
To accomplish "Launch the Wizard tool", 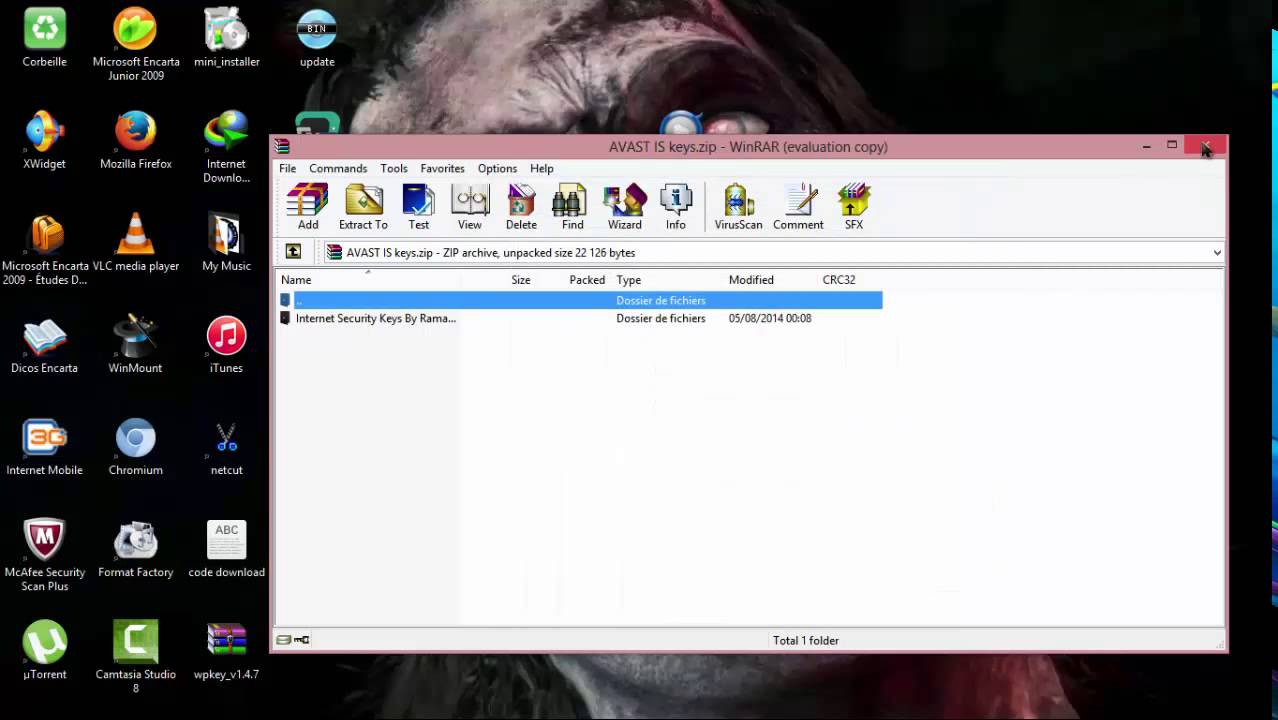I will [625, 207].
